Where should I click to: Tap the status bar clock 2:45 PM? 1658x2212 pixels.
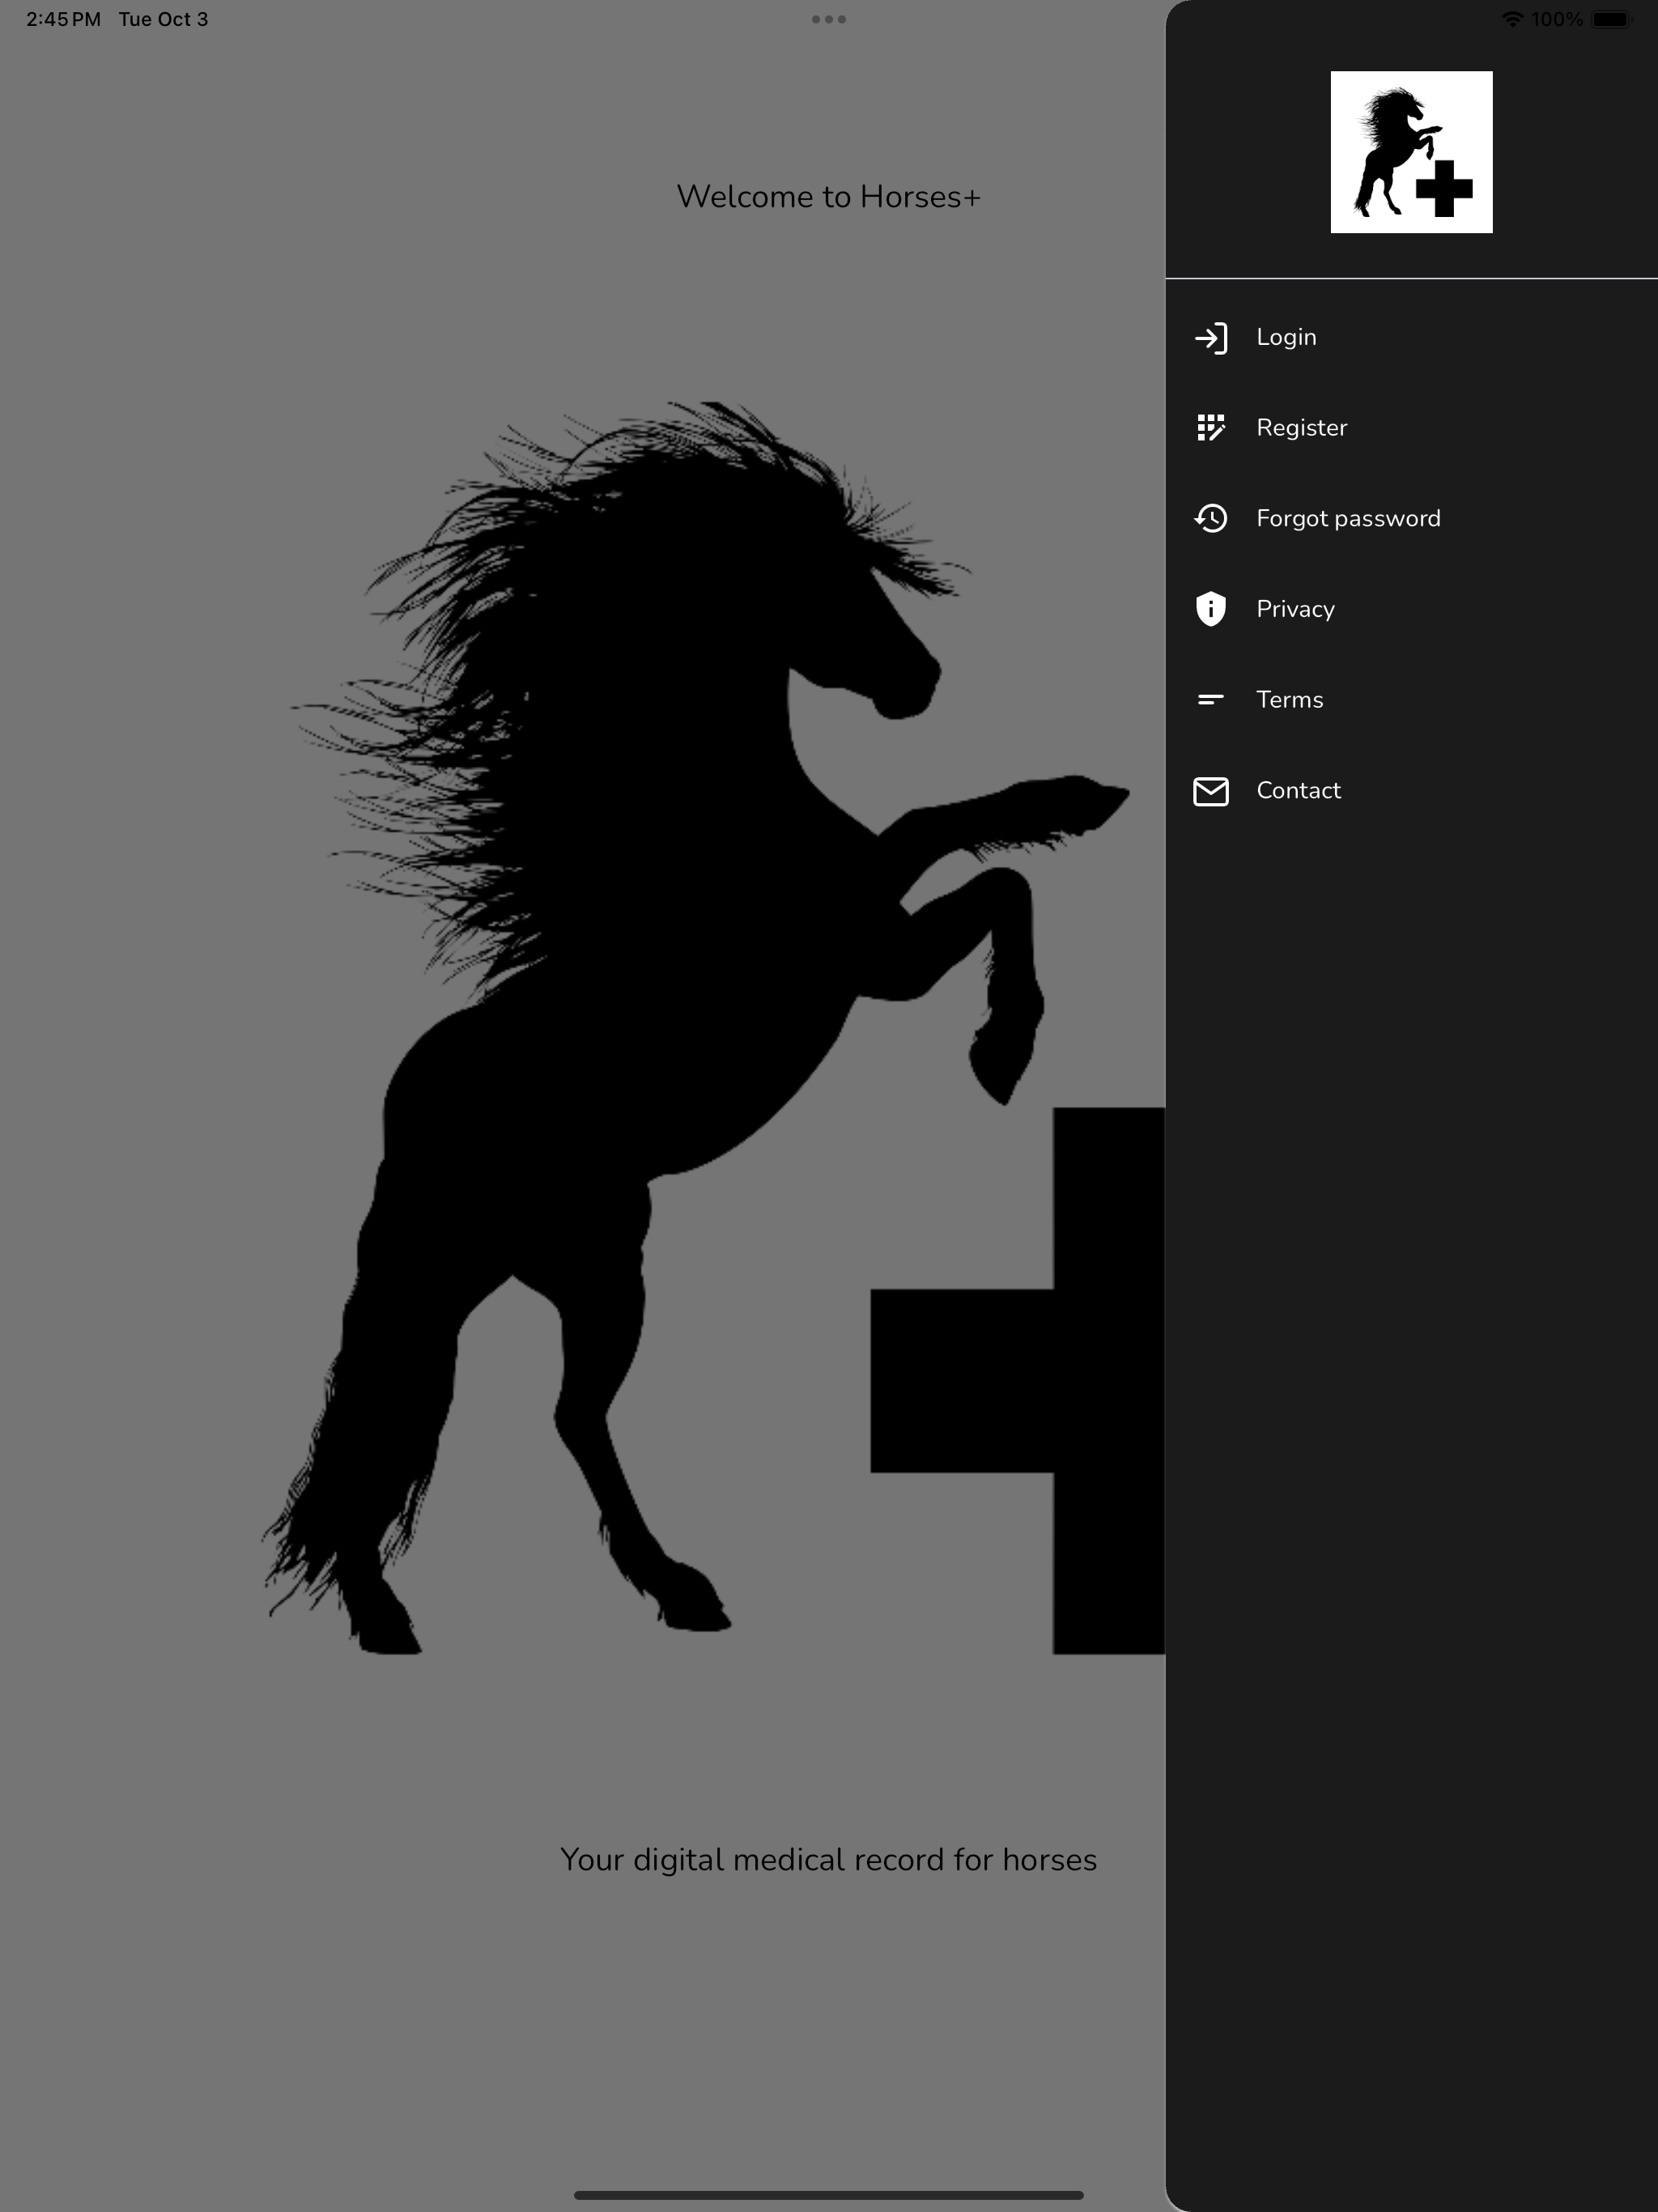click(x=63, y=19)
